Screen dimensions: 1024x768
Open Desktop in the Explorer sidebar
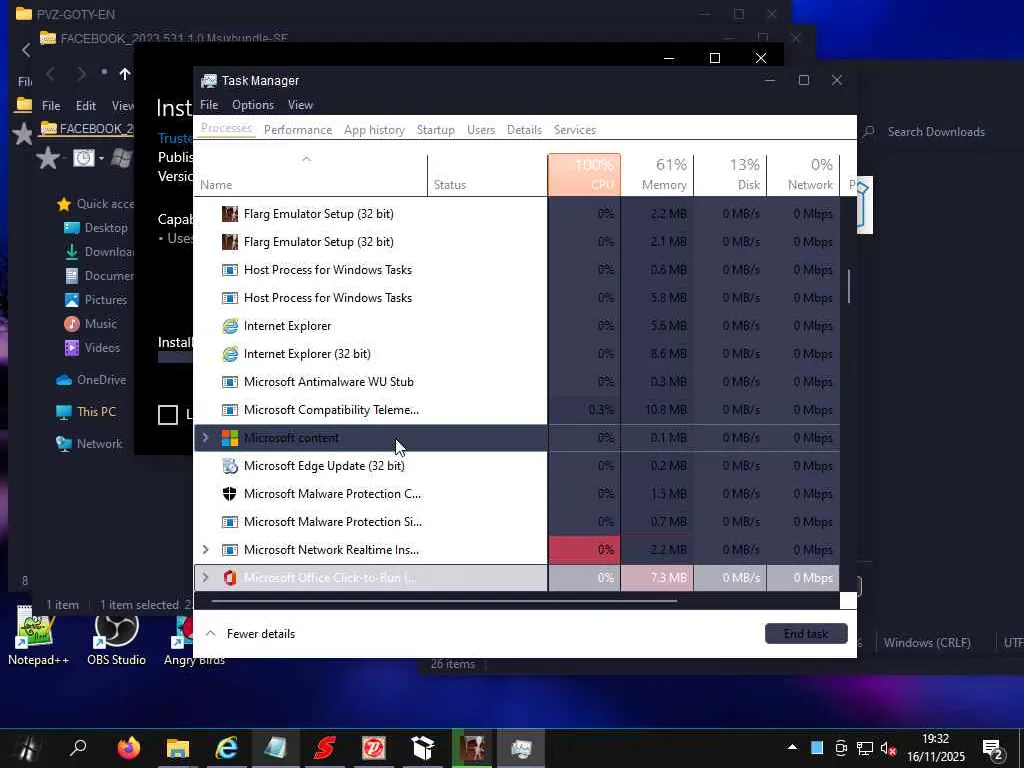click(95, 228)
